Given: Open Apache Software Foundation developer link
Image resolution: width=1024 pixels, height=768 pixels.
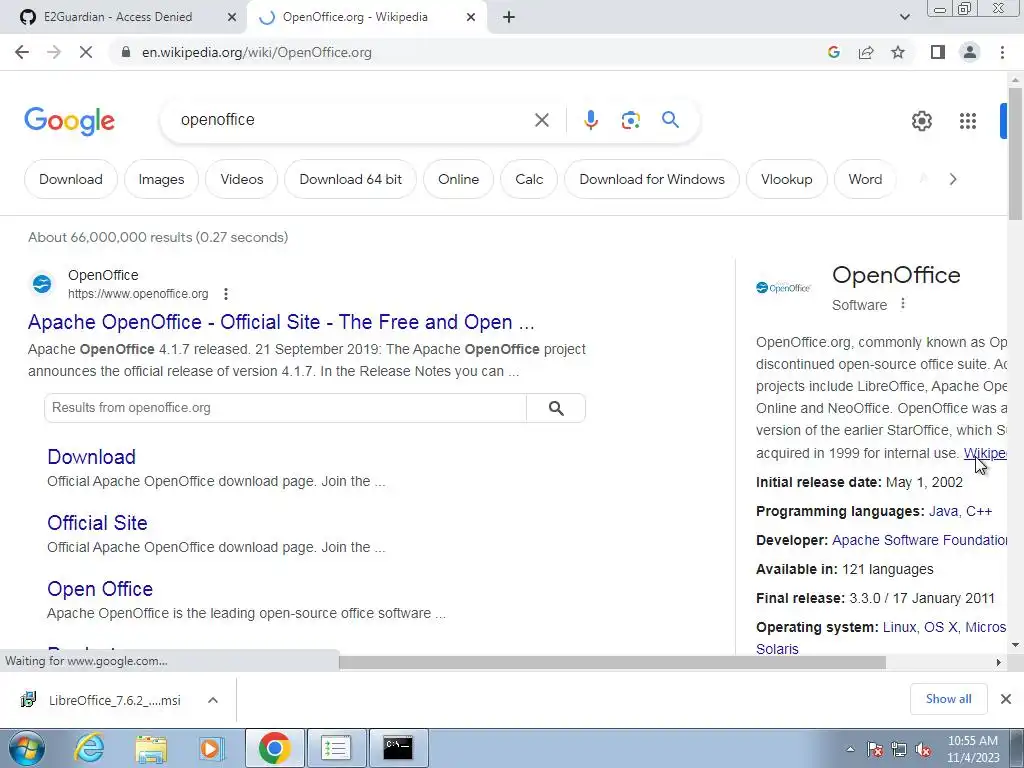Looking at the screenshot, I should [919, 540].
